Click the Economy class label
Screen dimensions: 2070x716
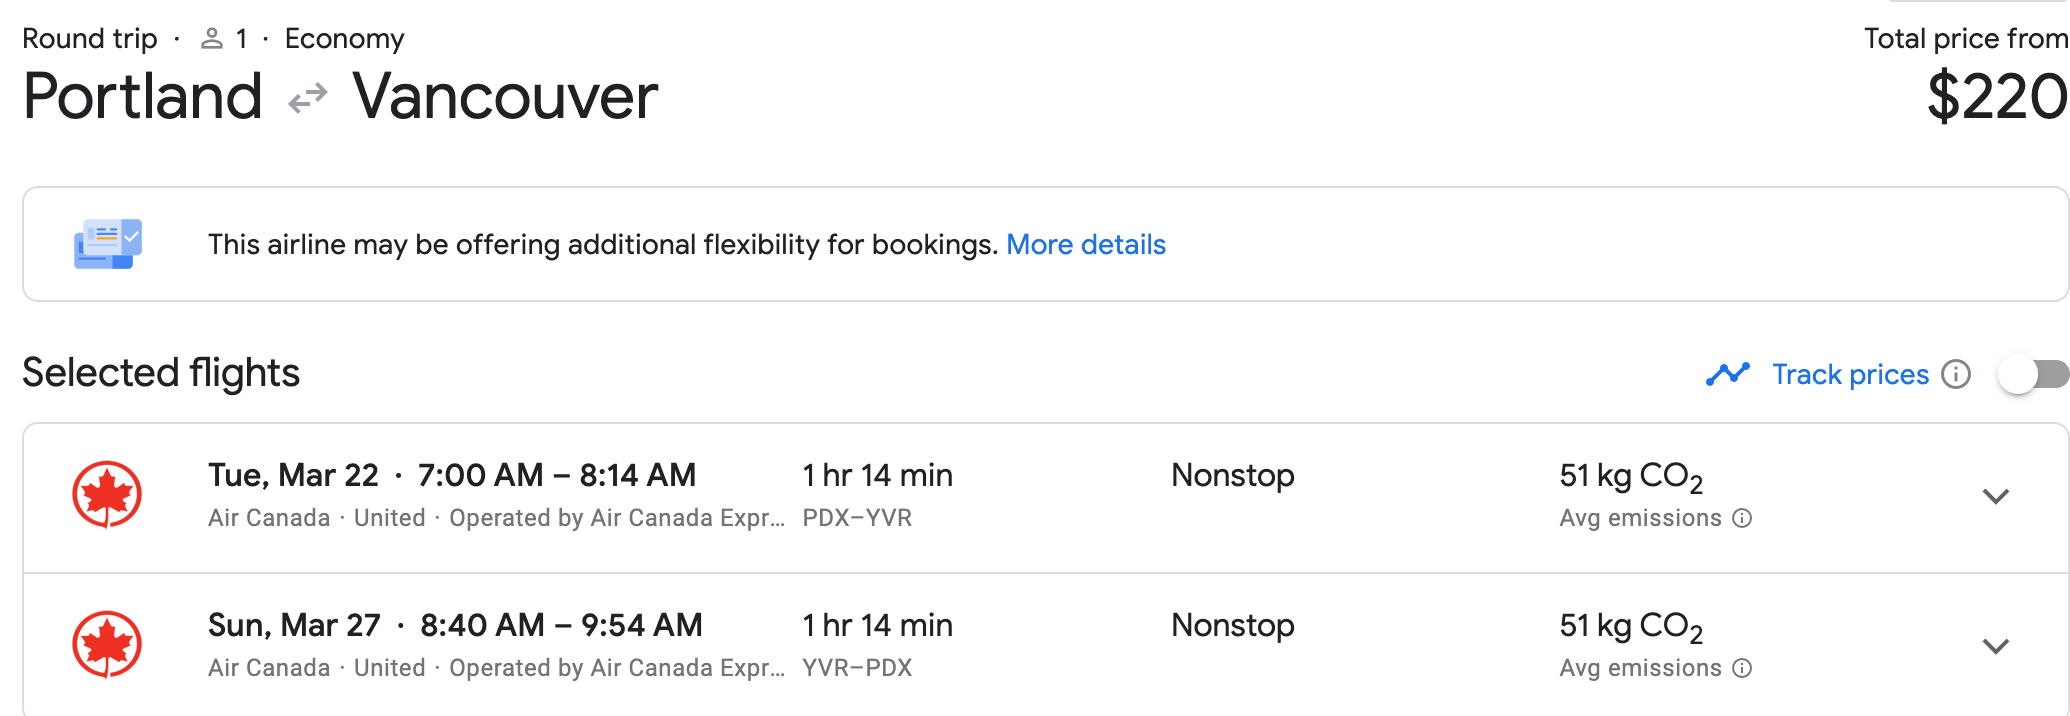[344, 39]
